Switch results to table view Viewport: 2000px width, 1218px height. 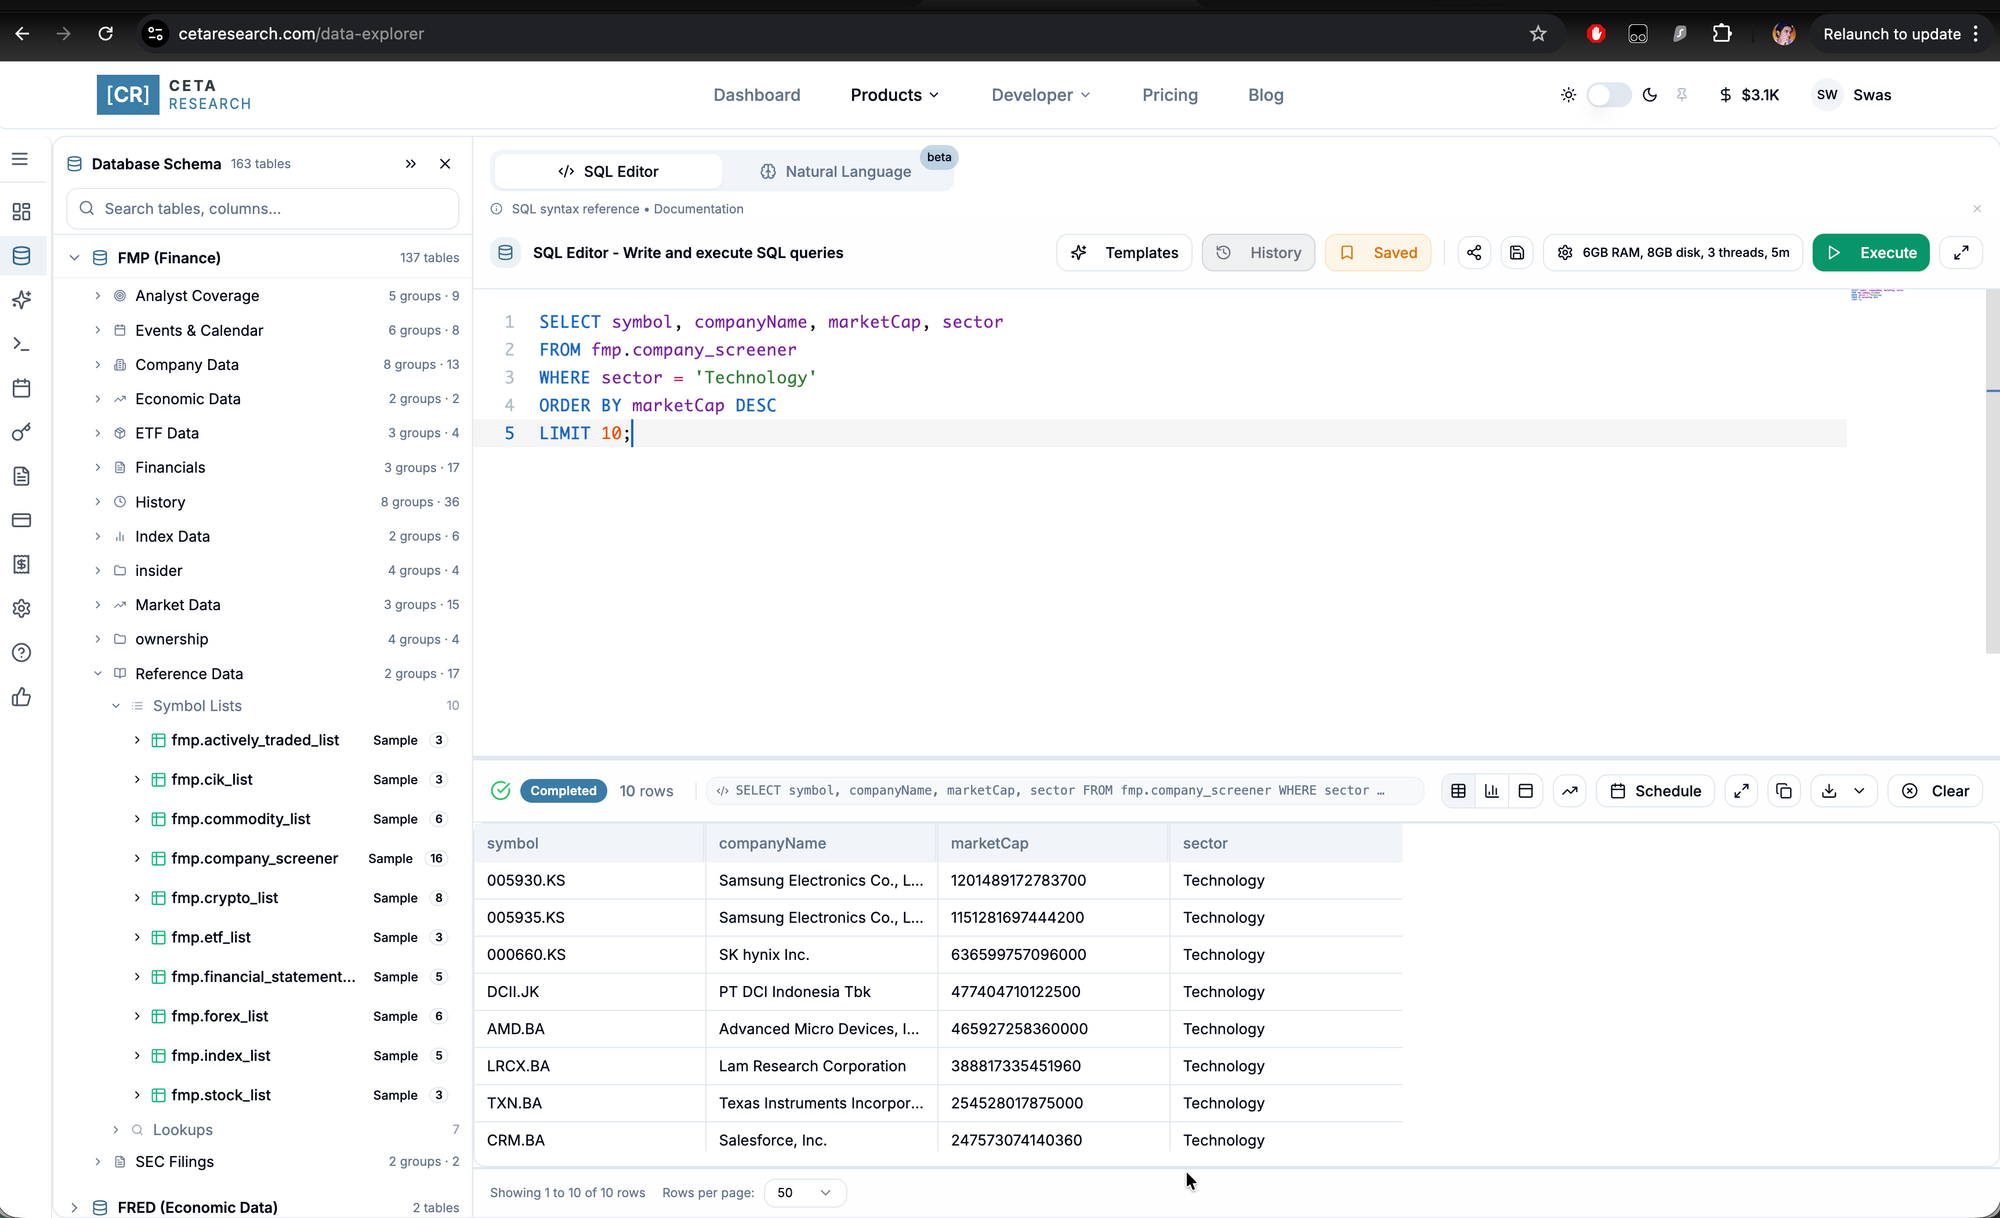1459,791
